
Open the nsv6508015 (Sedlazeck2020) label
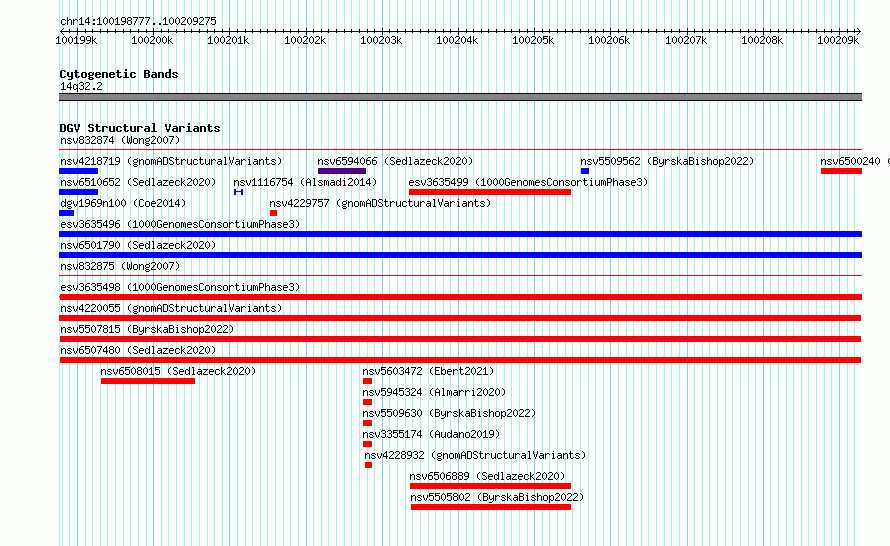pos(178,371)
